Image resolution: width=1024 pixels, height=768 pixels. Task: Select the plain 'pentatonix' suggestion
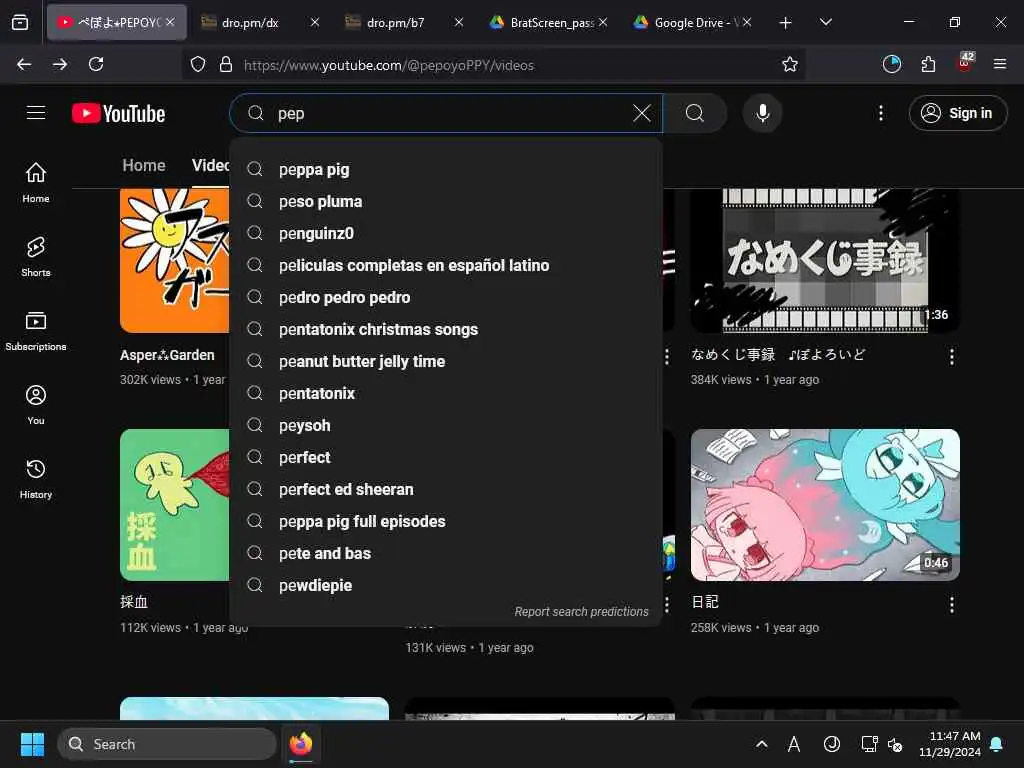coord(446,394)
